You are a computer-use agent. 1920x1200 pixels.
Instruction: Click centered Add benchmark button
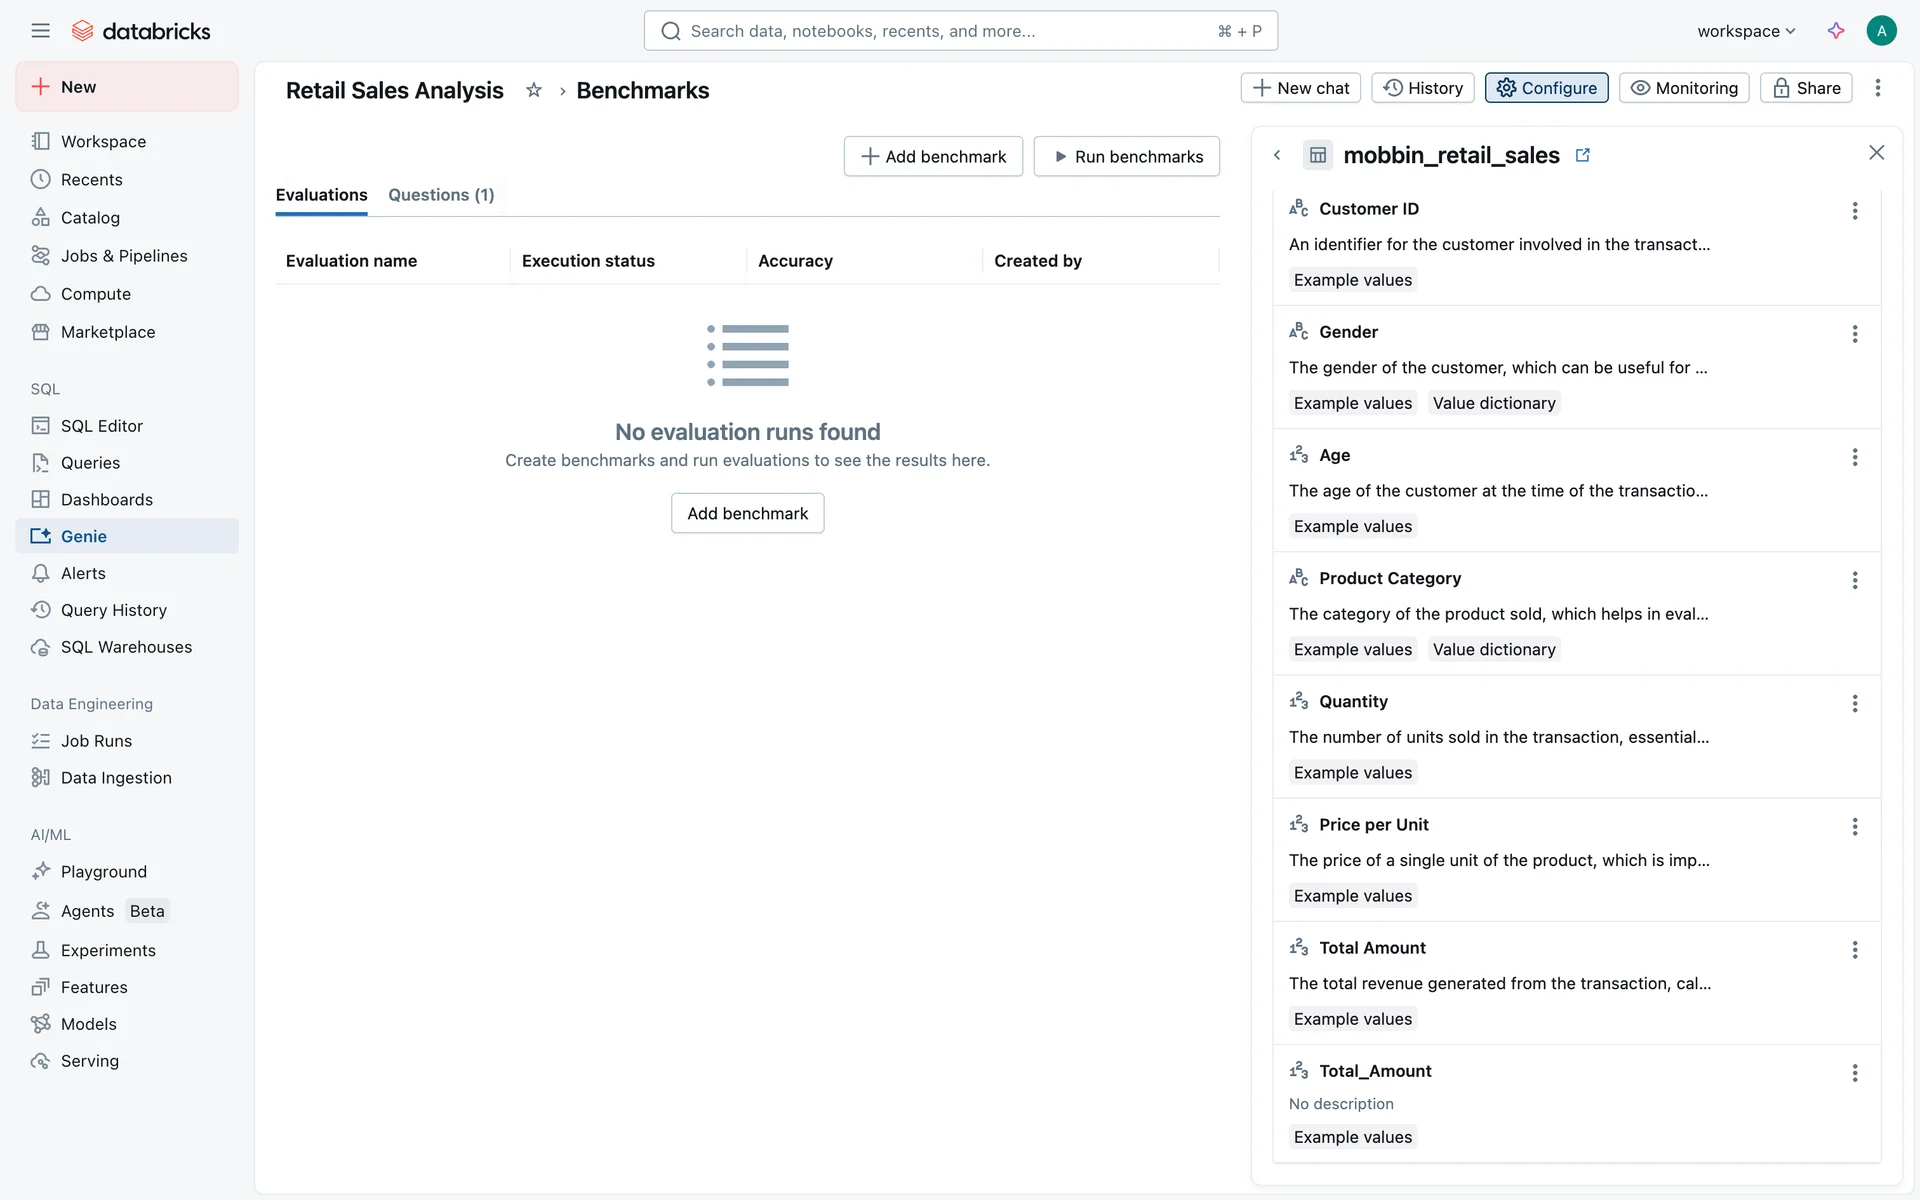747,513
